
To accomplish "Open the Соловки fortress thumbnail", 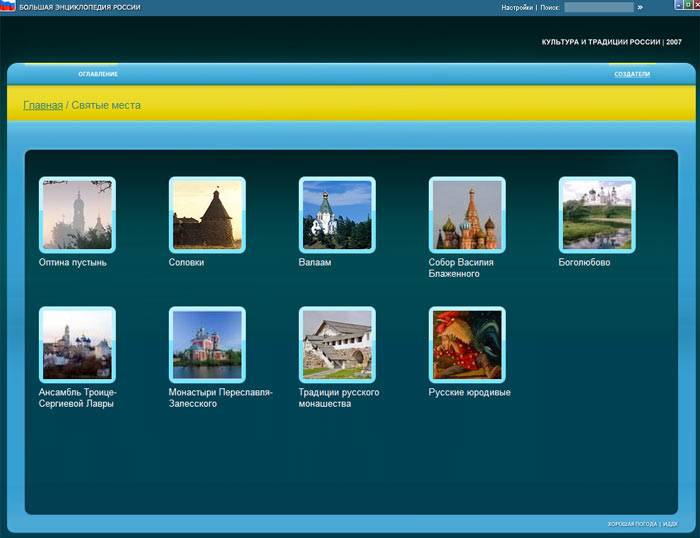I will click(x=207, y=215).
